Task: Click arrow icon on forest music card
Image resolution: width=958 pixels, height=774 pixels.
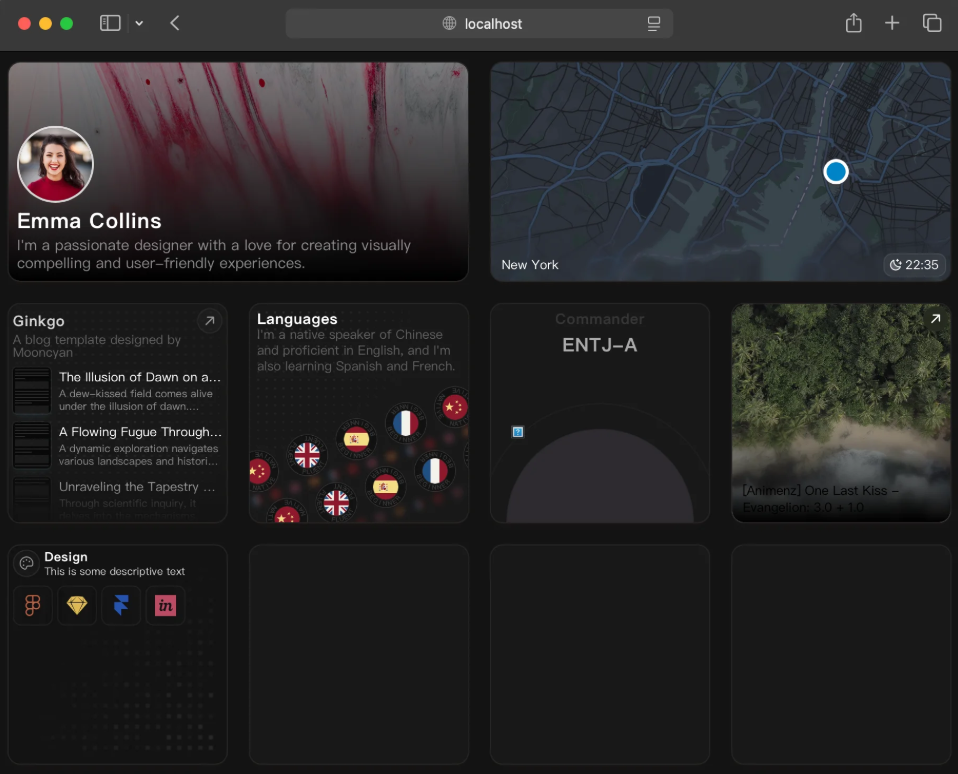Action: click(x=935, y=319)
